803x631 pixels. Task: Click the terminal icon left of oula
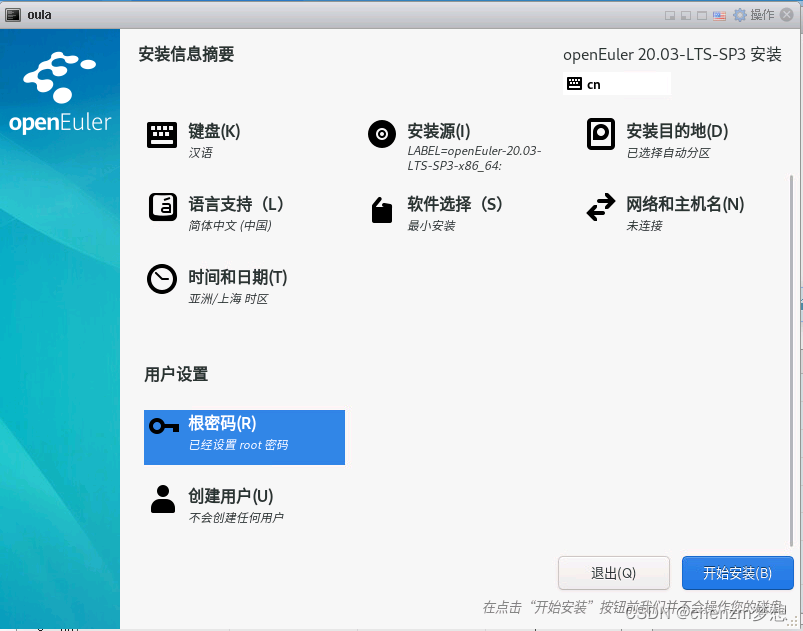tap(13, 15)
